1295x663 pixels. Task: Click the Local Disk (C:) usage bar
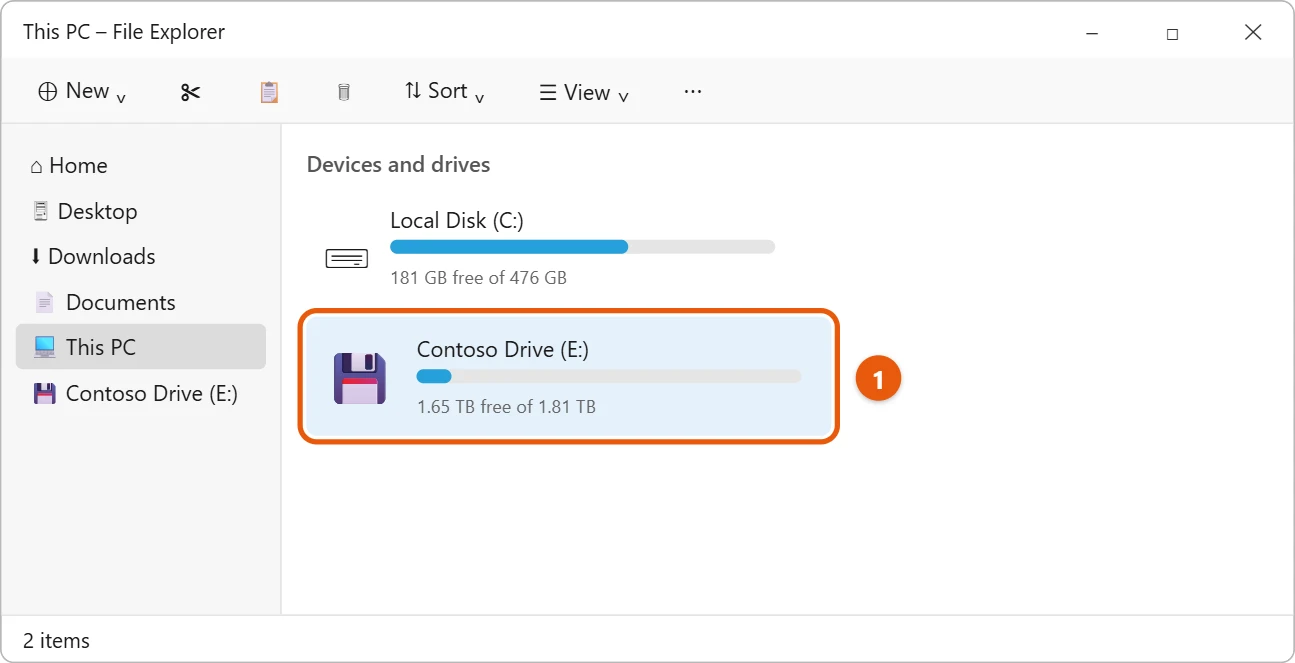tap(582, 247)
